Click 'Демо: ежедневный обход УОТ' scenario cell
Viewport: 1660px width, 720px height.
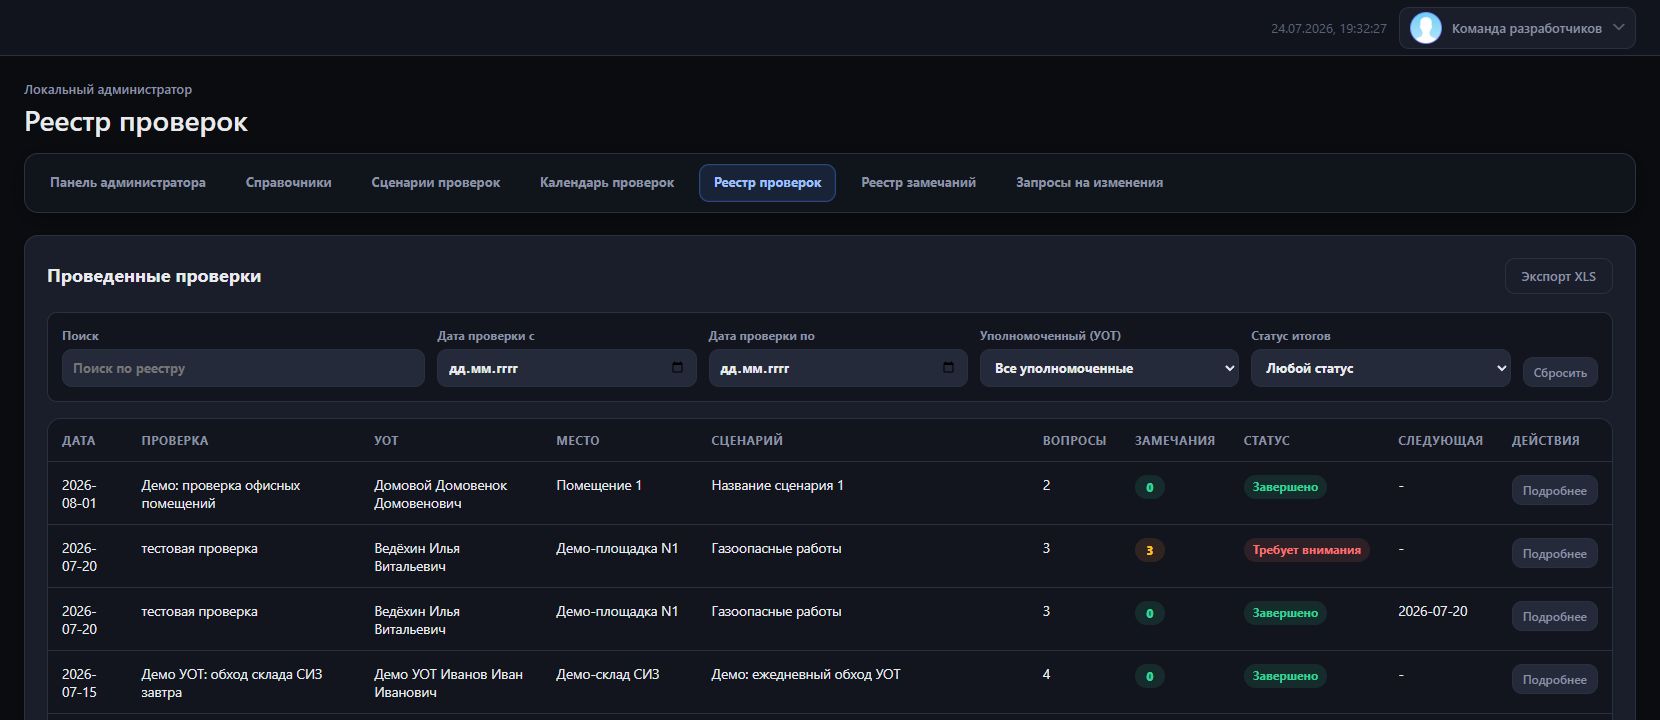click(x=806, y=674)
